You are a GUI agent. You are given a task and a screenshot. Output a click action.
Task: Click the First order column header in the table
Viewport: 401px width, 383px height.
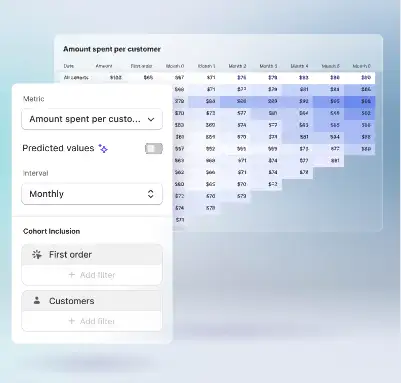[141, 66]
